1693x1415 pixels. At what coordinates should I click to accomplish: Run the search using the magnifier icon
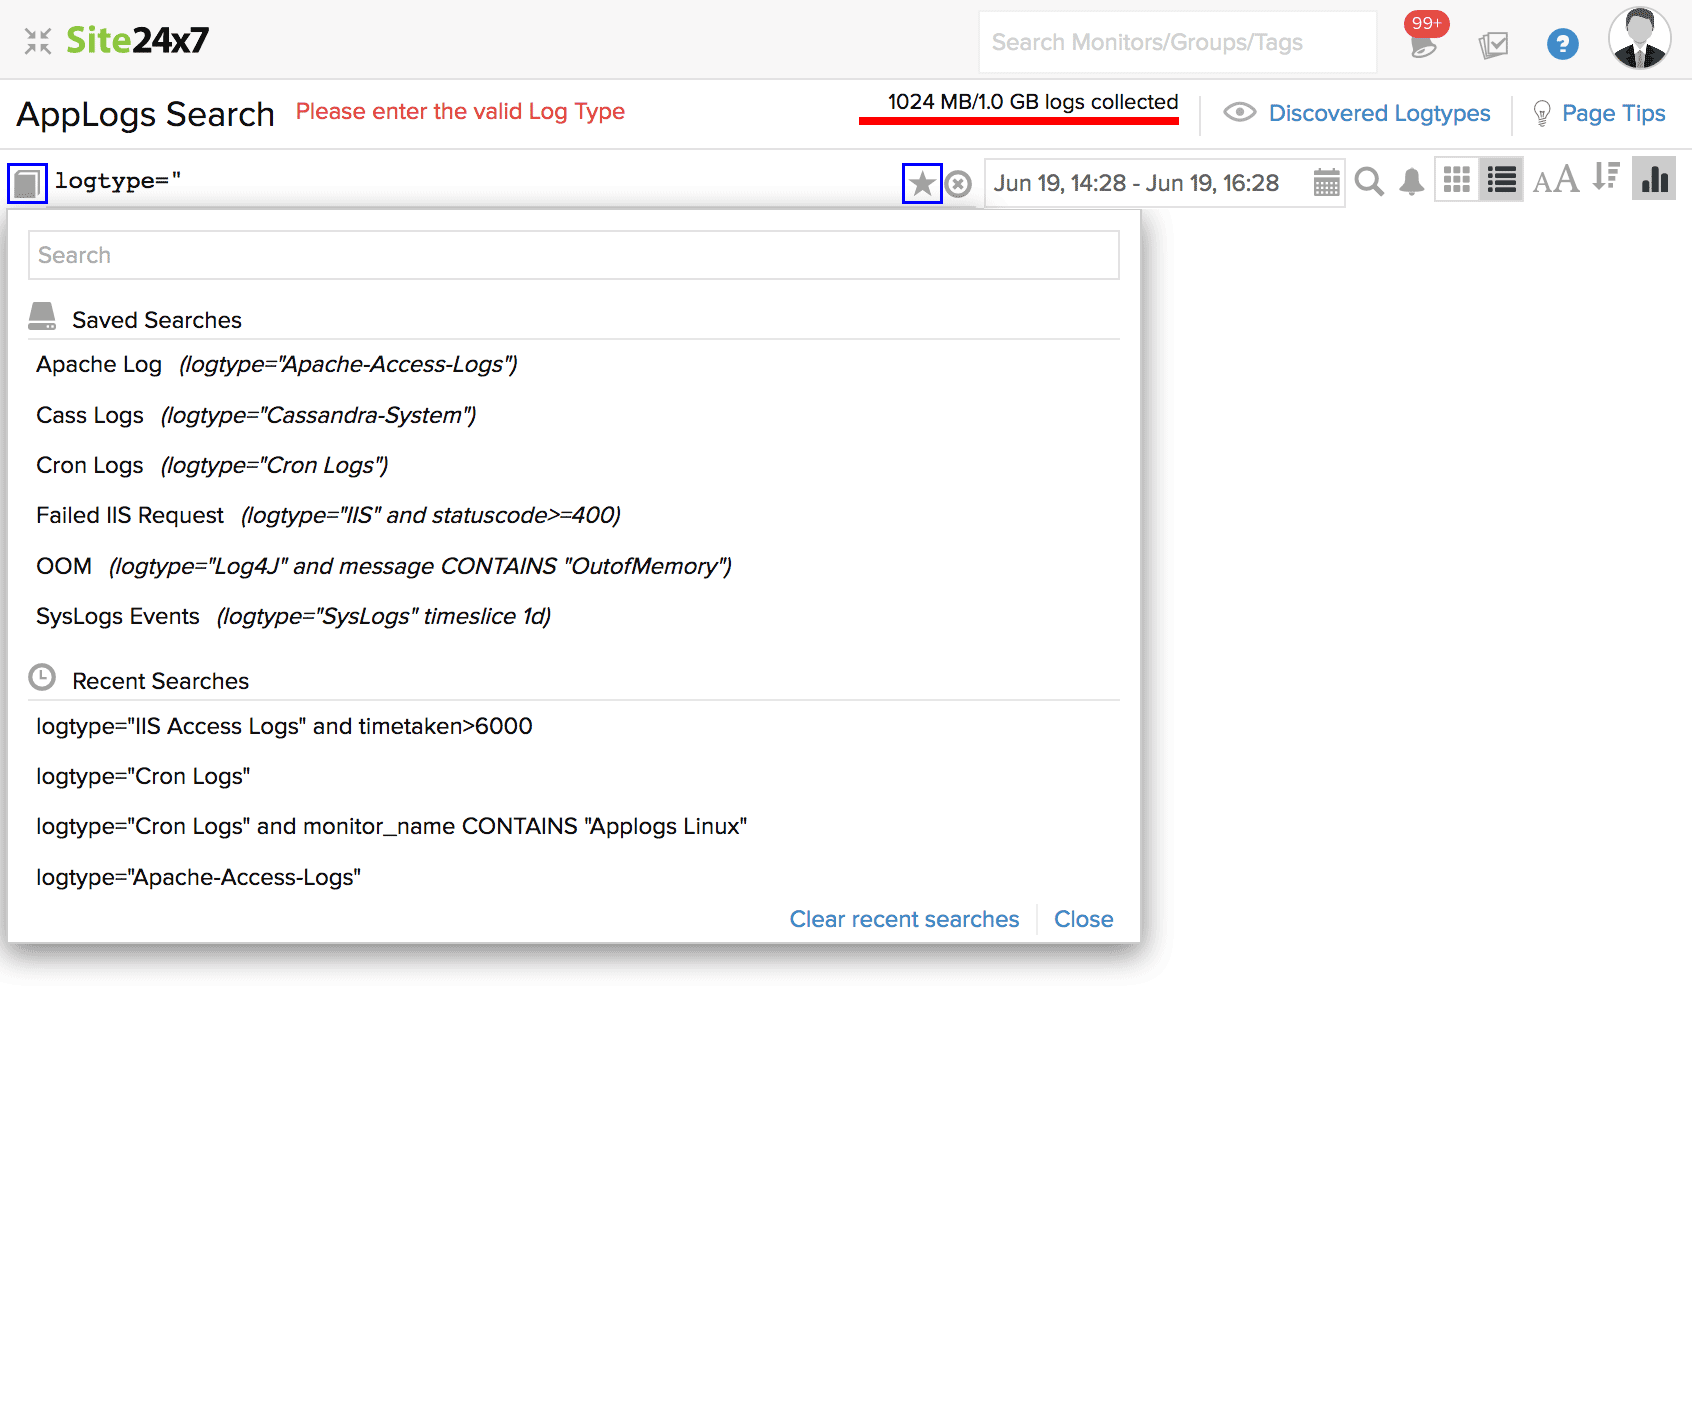[1369, 182]
